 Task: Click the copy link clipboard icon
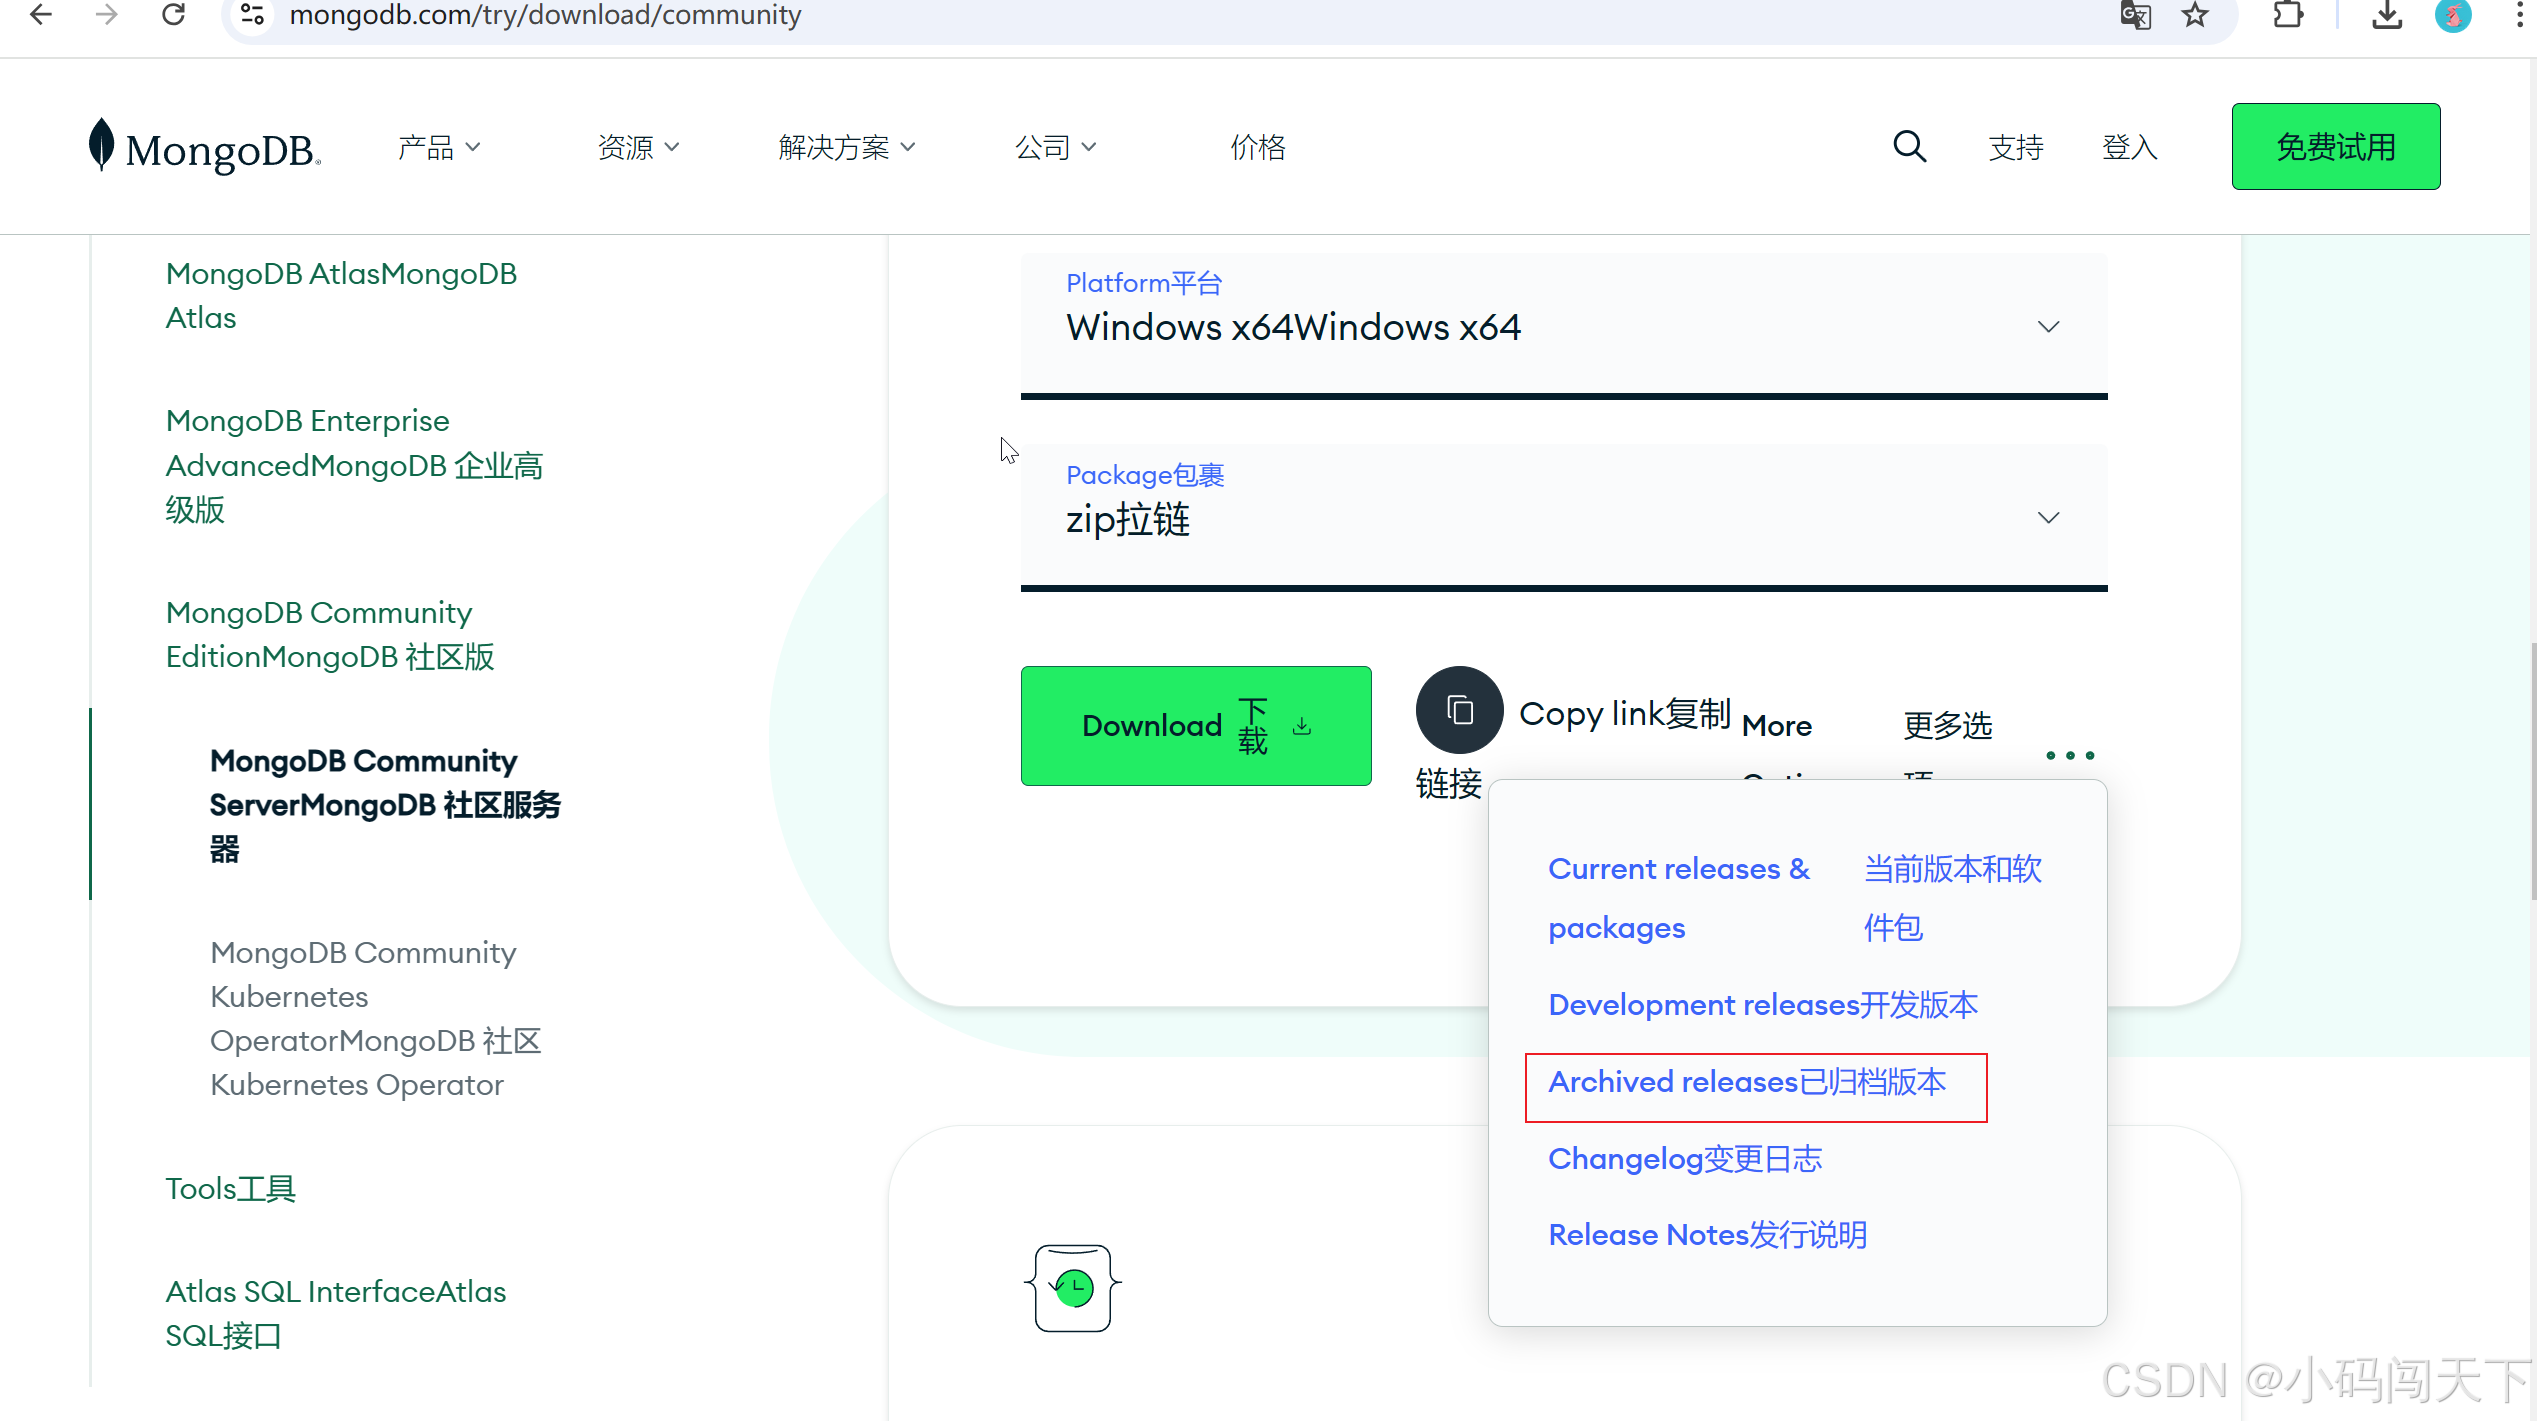(x=1459, y=711)
